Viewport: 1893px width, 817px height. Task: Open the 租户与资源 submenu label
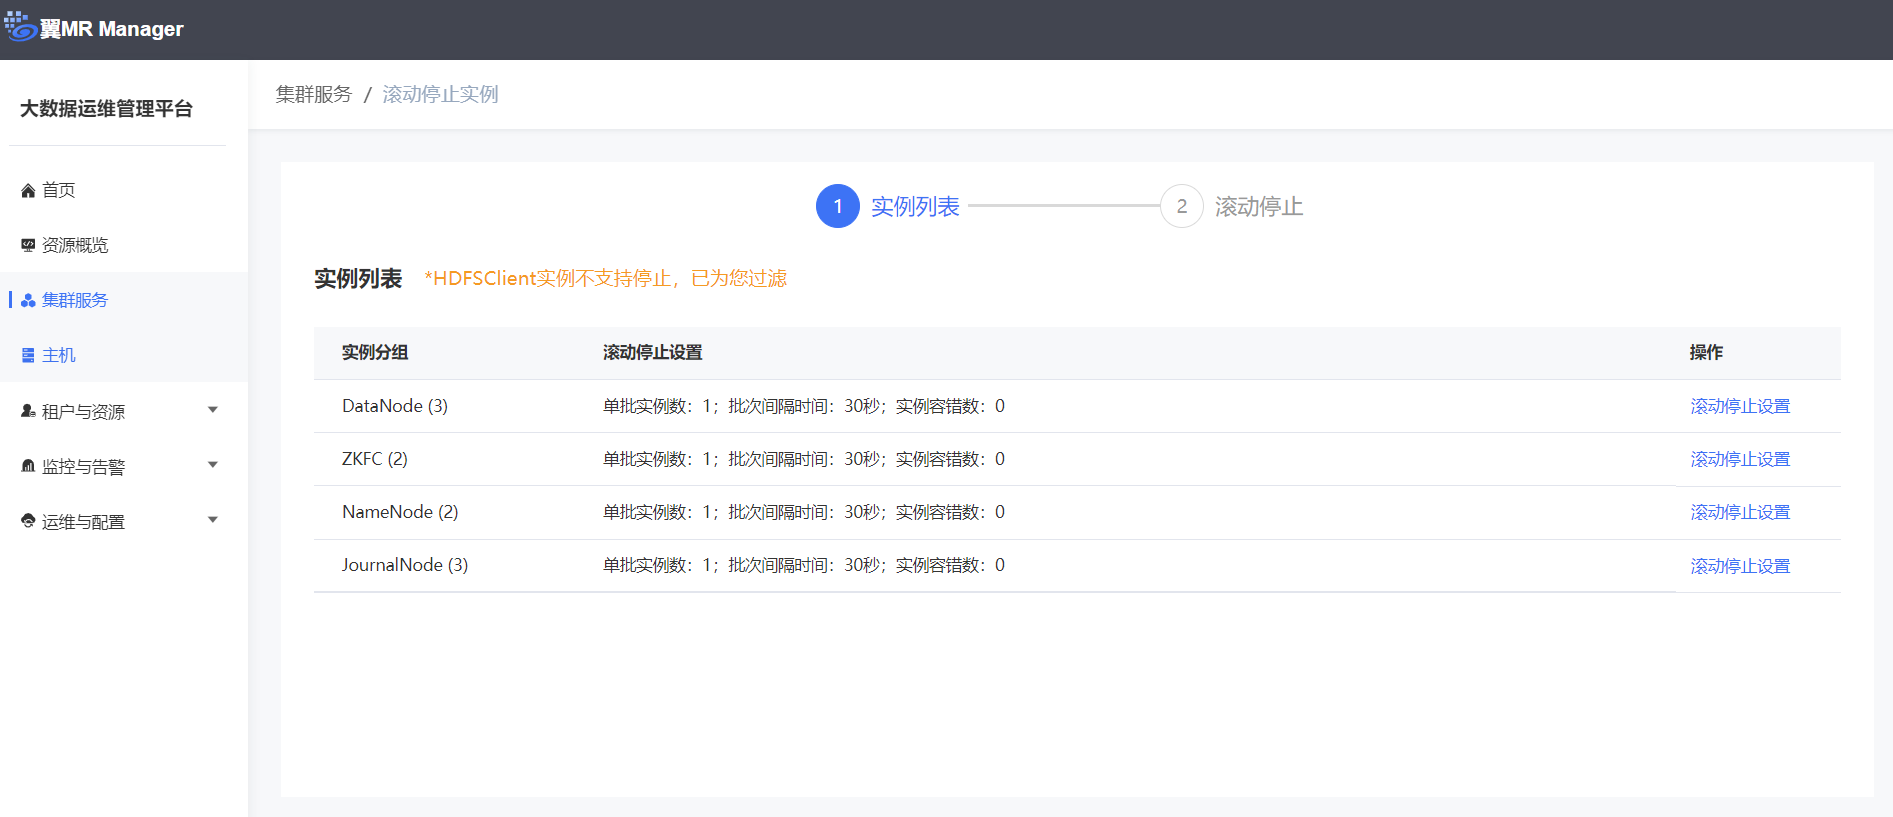tap(83, 412)
